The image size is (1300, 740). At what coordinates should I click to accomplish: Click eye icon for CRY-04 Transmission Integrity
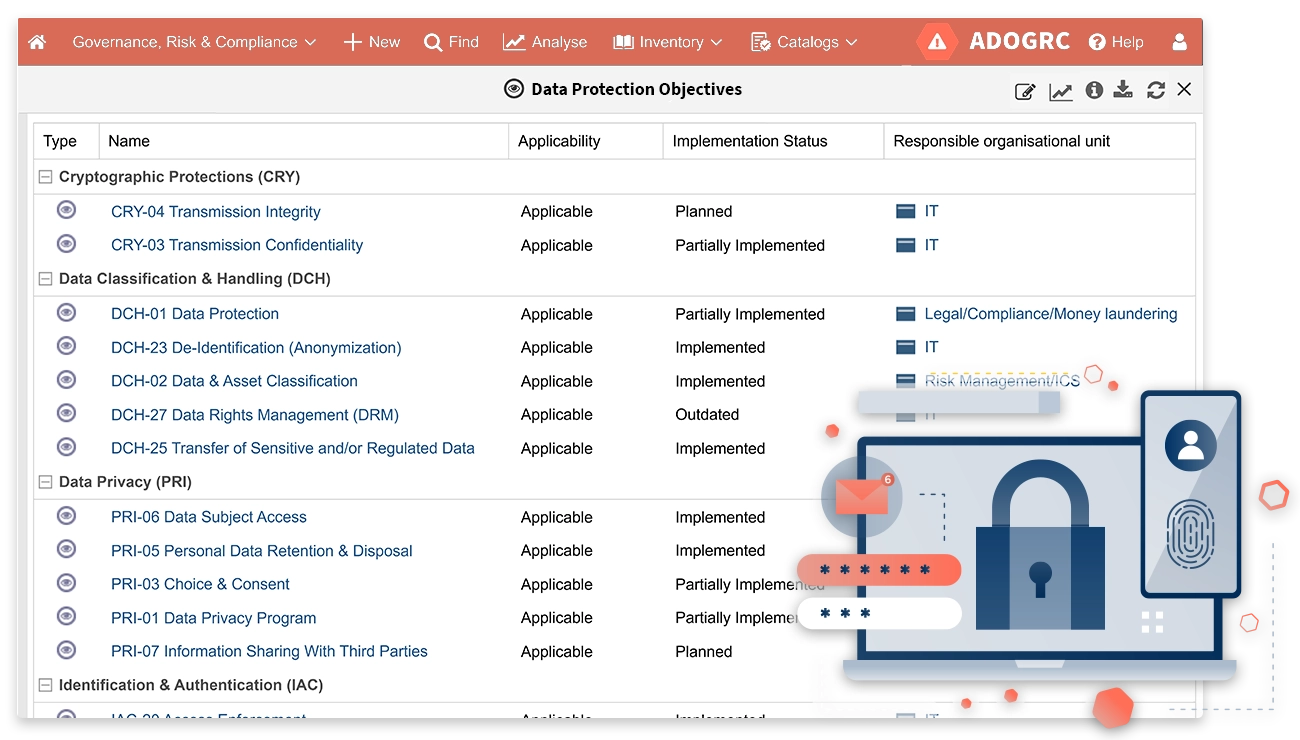(66, 210)
